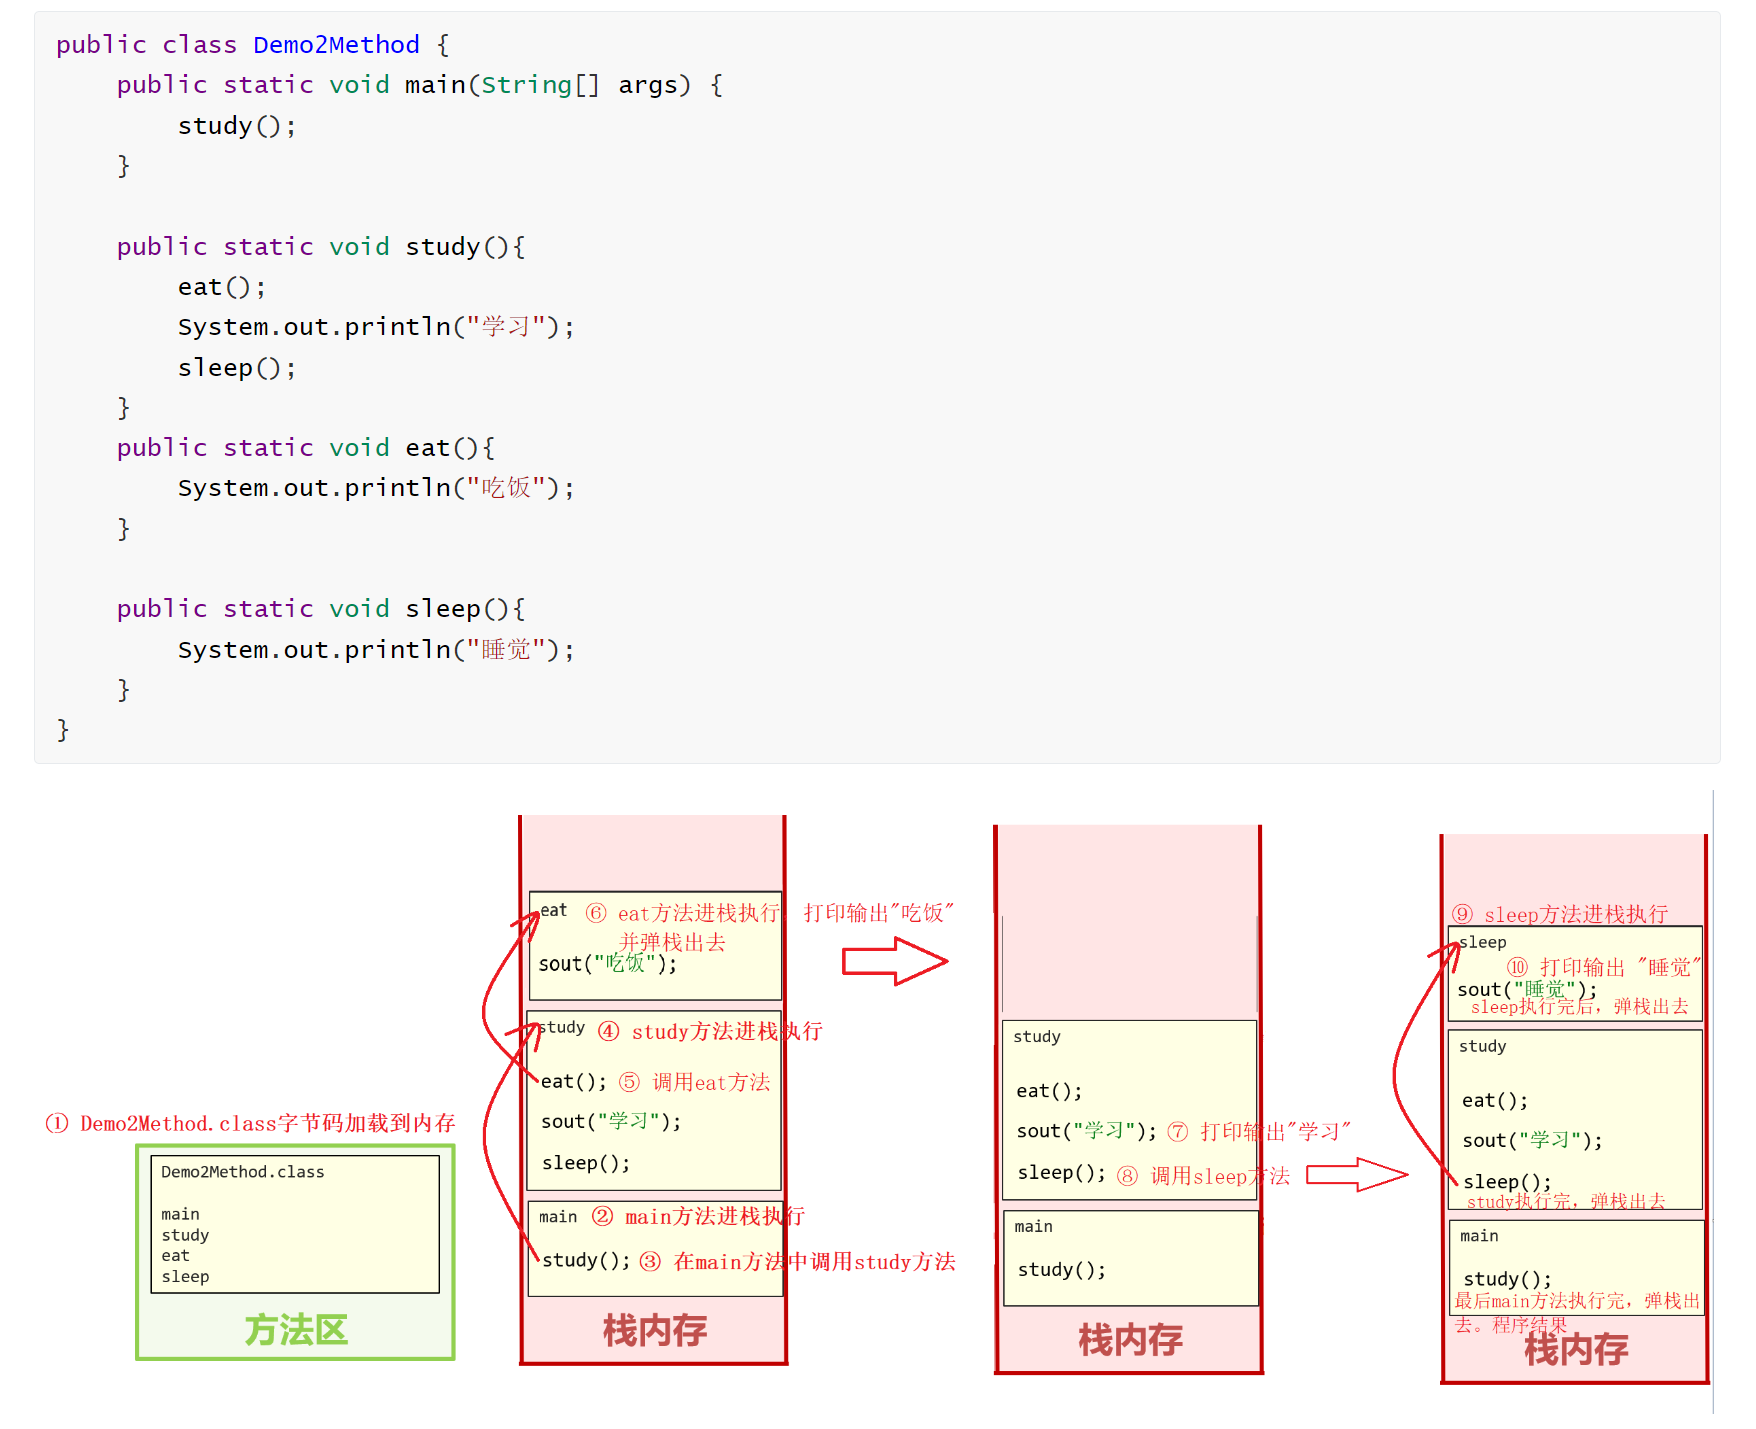The width and height of the screenshot is (1756, 1429).
Task: Click annotation "⑤ 调用eat方法"
Action: (x=694, y=1082)
